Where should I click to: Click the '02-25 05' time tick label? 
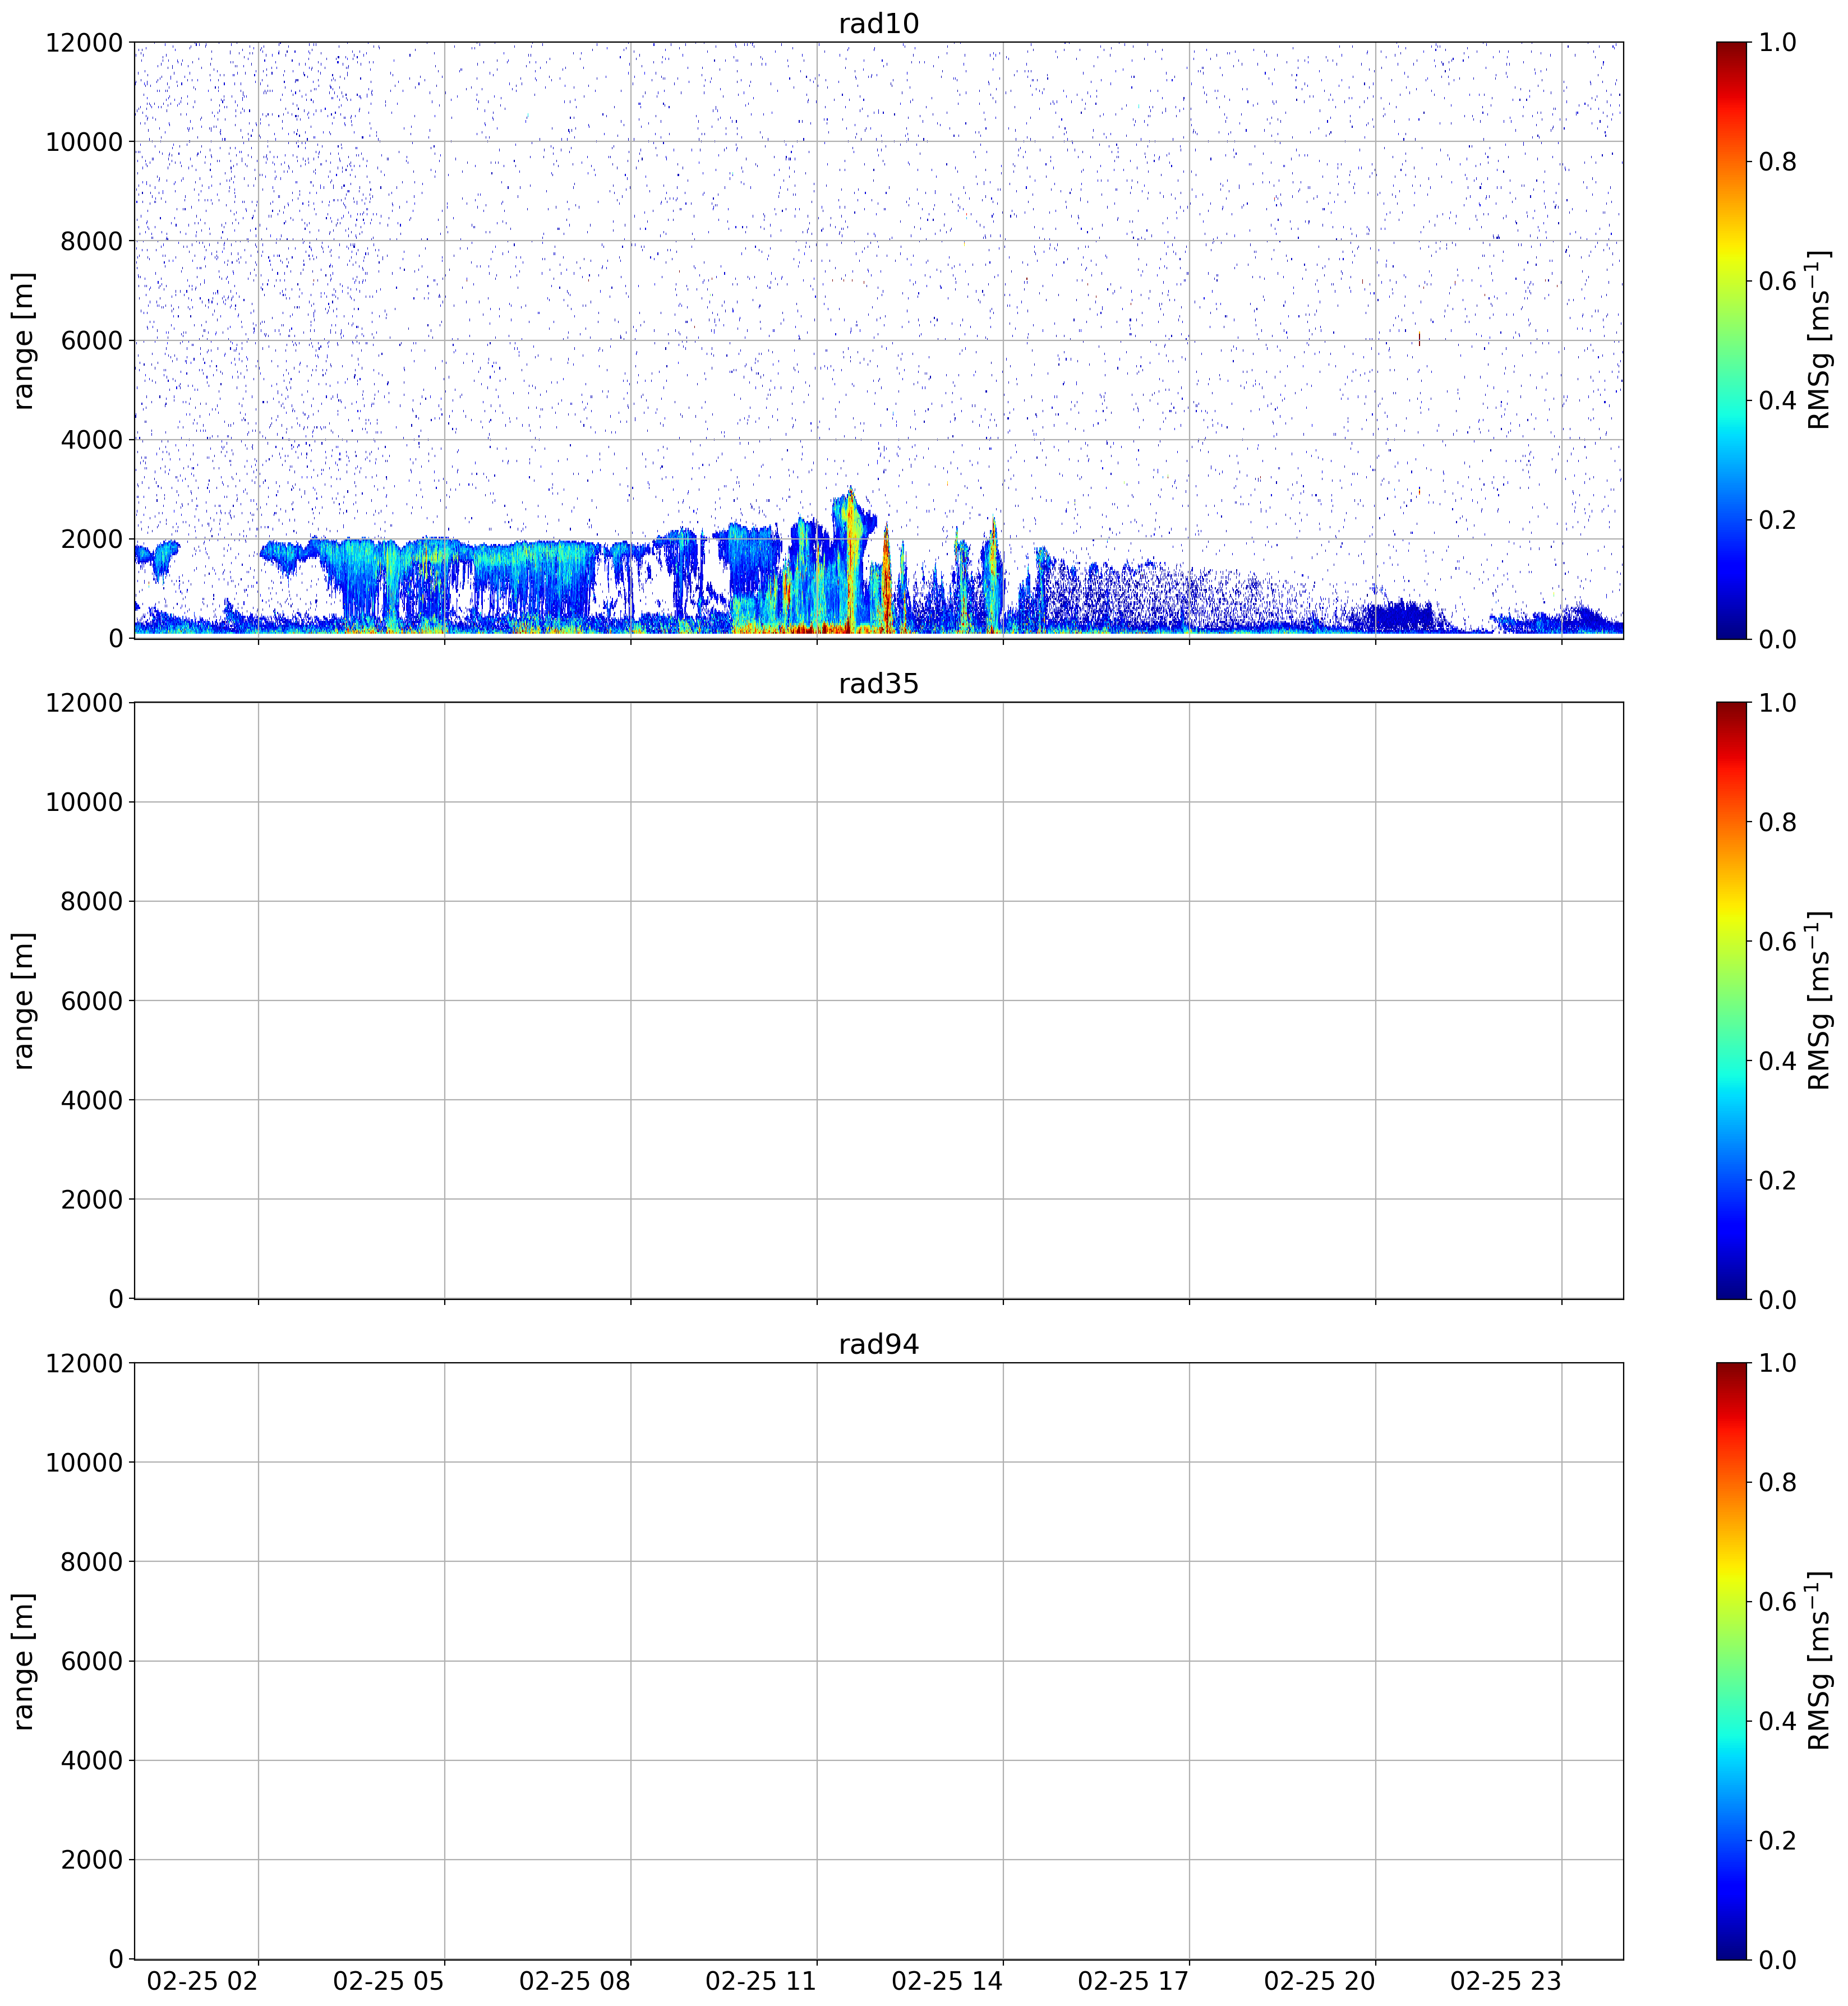tap(389, 1981)
